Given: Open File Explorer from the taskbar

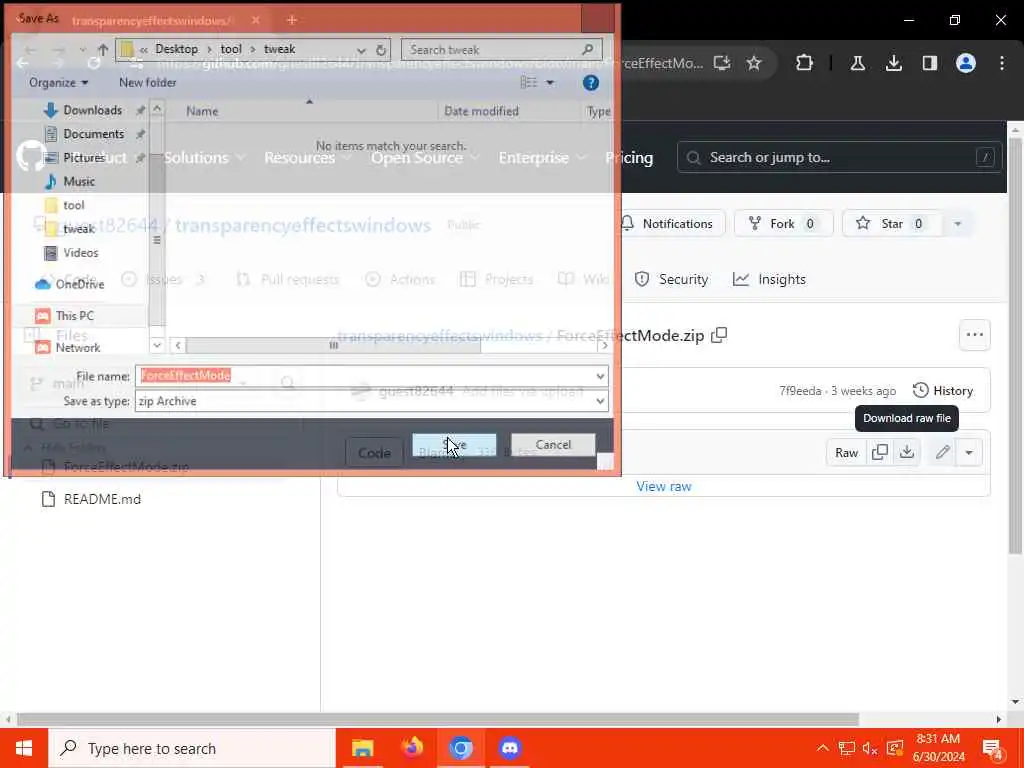Looking at the screenshot, I should 362,748.
